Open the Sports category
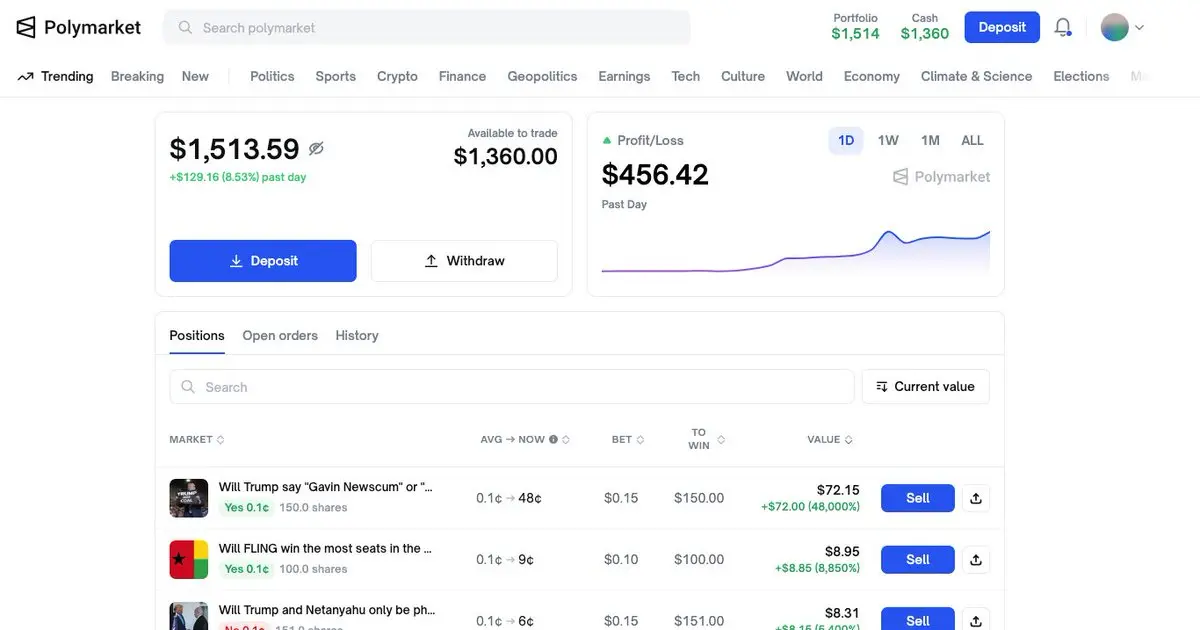 336,76
